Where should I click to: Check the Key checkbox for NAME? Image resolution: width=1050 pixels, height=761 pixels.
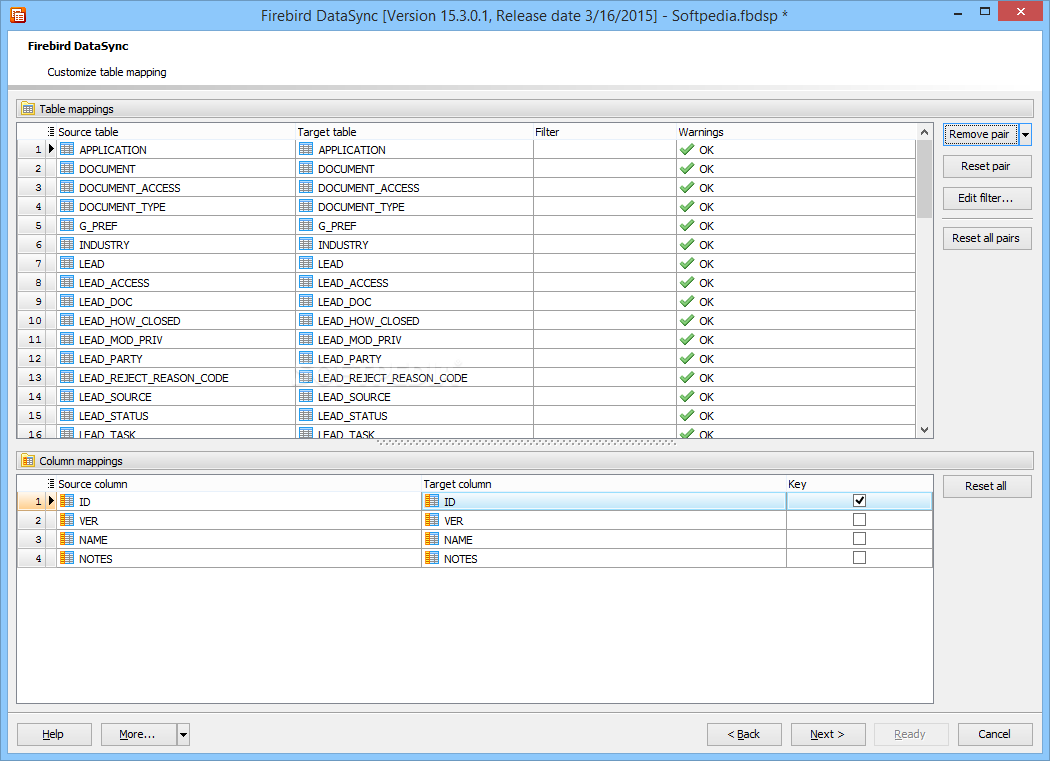[x=859, y=539]
